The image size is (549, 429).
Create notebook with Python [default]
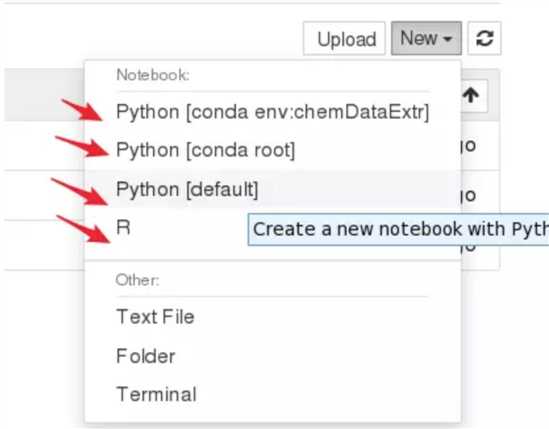pyautogui.click(x=272, y=189)
